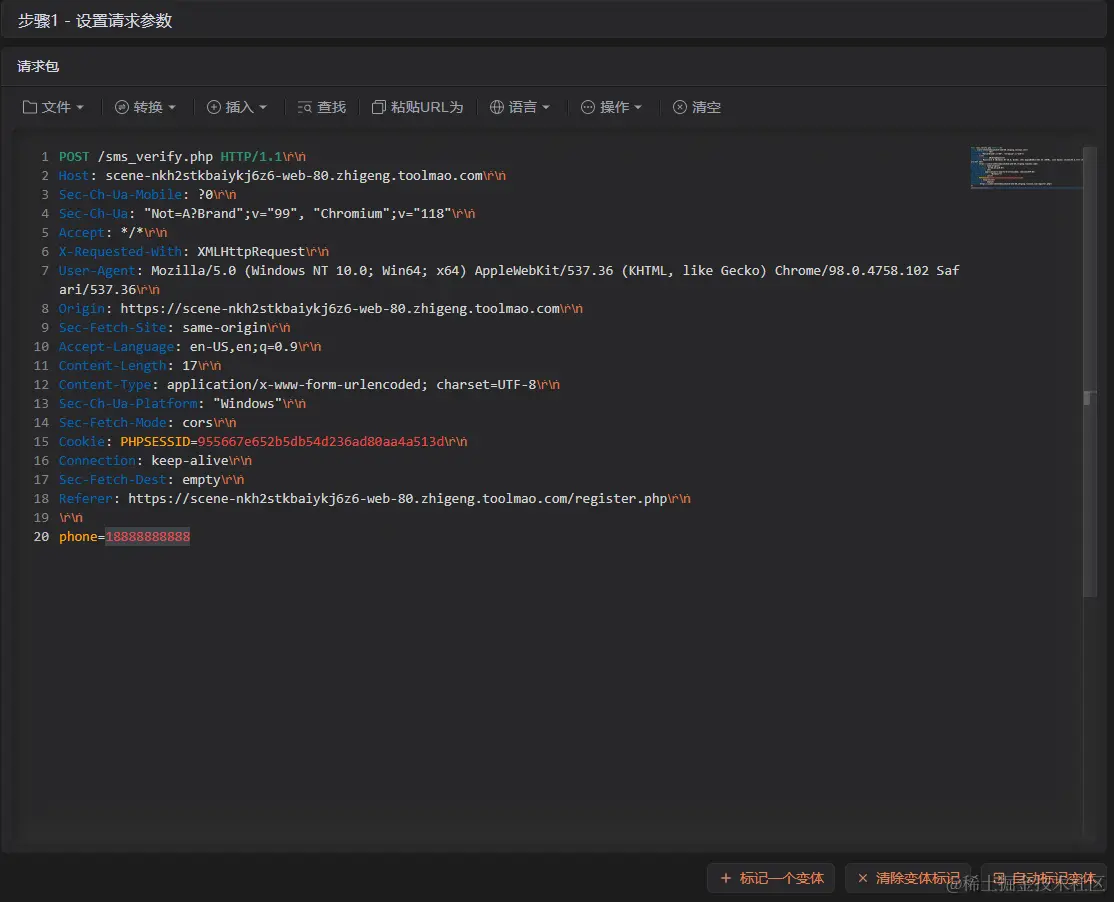The image size is (1114, 902).
Task: Click the X icon on 清除变体标记
Action: [x=862, y=879]
